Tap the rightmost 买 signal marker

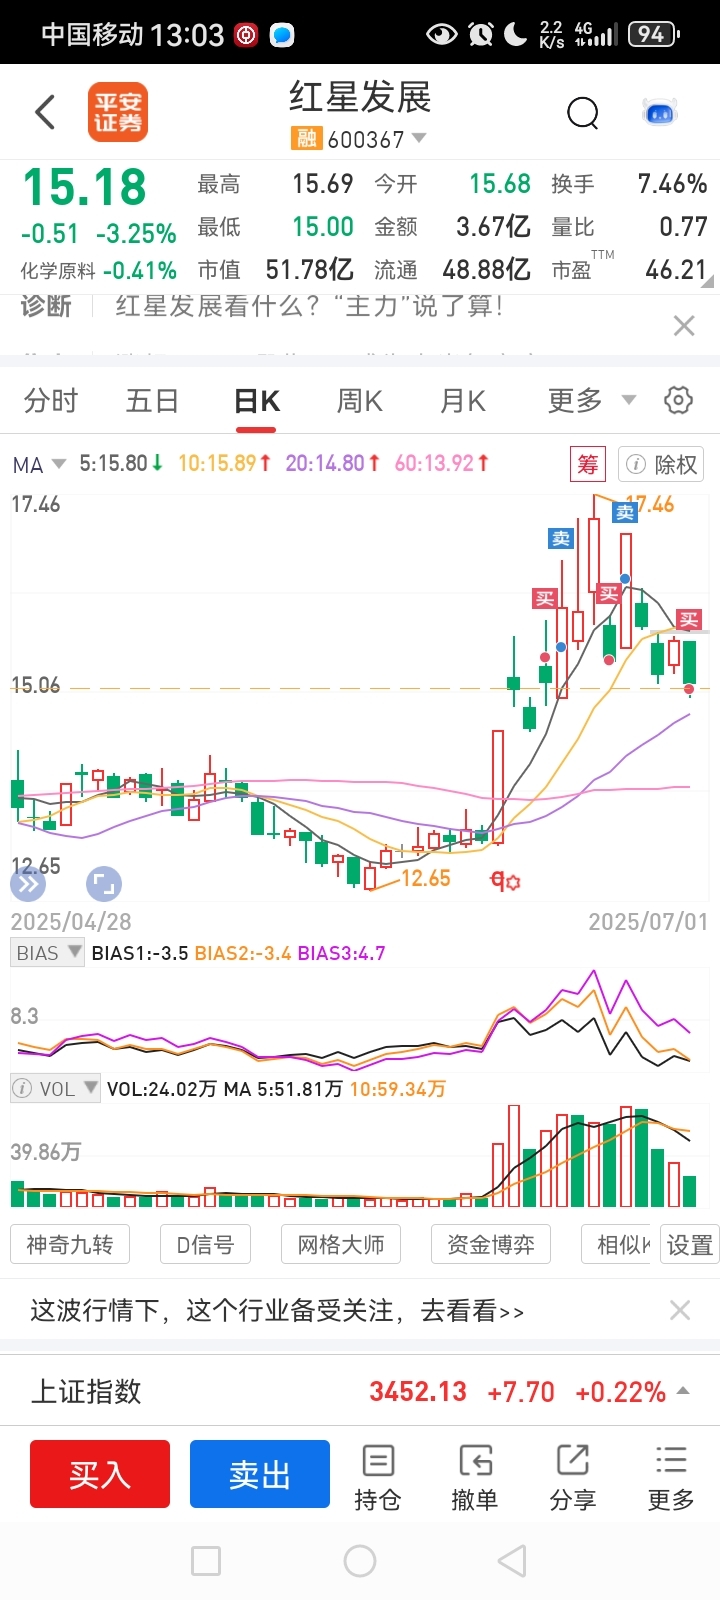coord(689,619)
